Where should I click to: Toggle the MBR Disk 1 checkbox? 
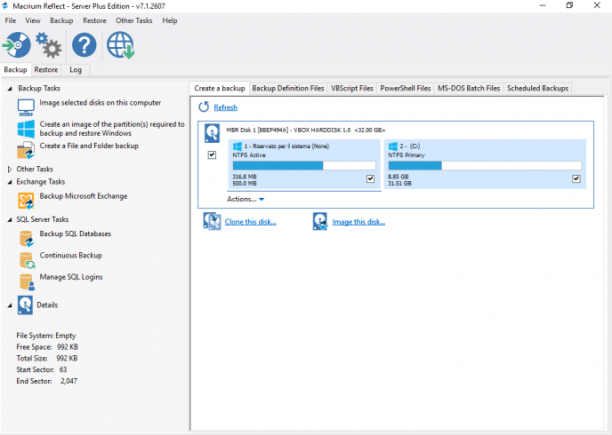pos(212,155)
